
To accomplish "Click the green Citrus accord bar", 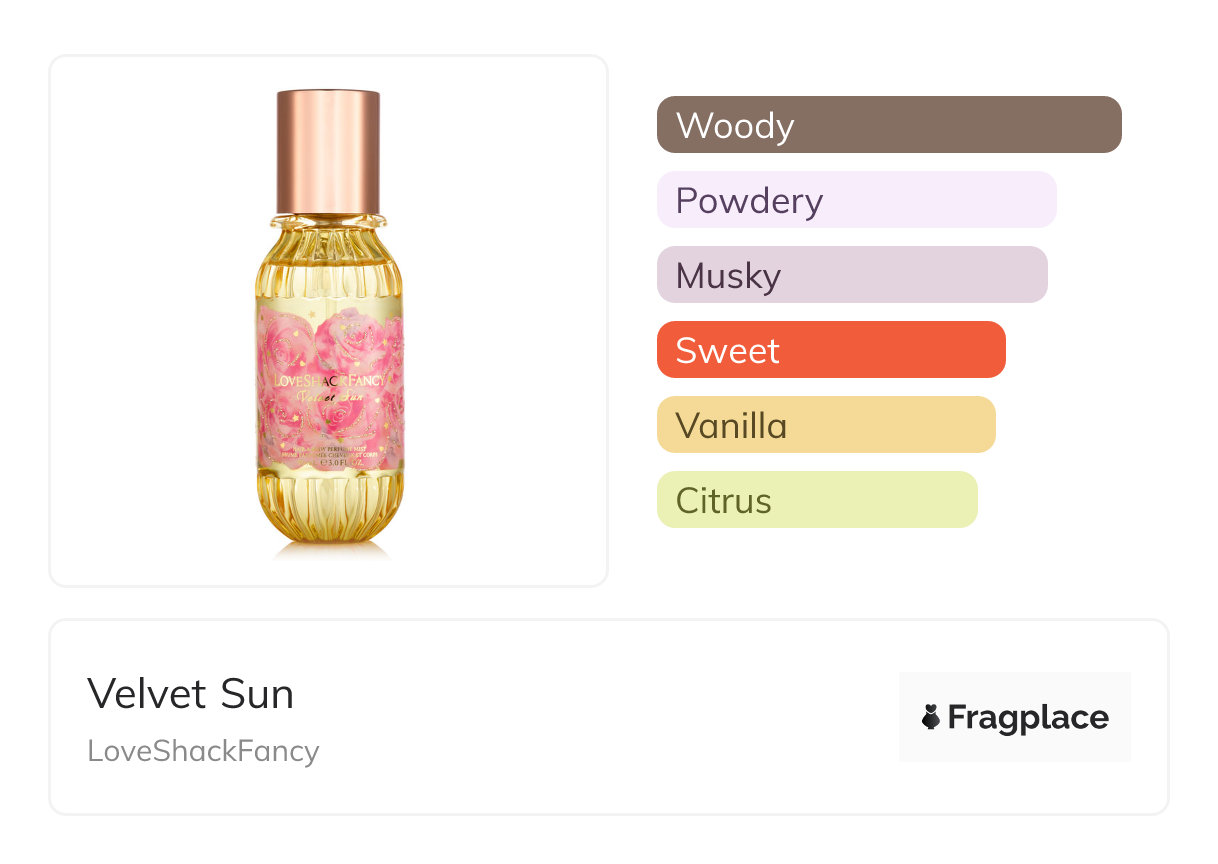I will pyautogui.click(x=816, y=500).
